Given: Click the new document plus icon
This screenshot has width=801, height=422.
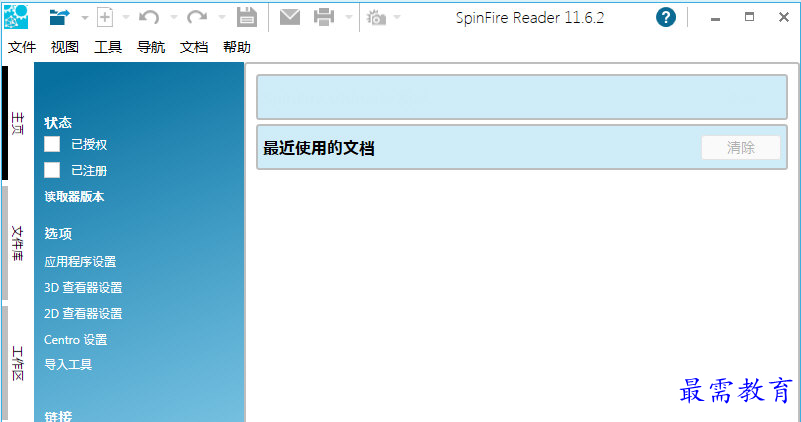Looking at the screenshot, I should point(105,17).
